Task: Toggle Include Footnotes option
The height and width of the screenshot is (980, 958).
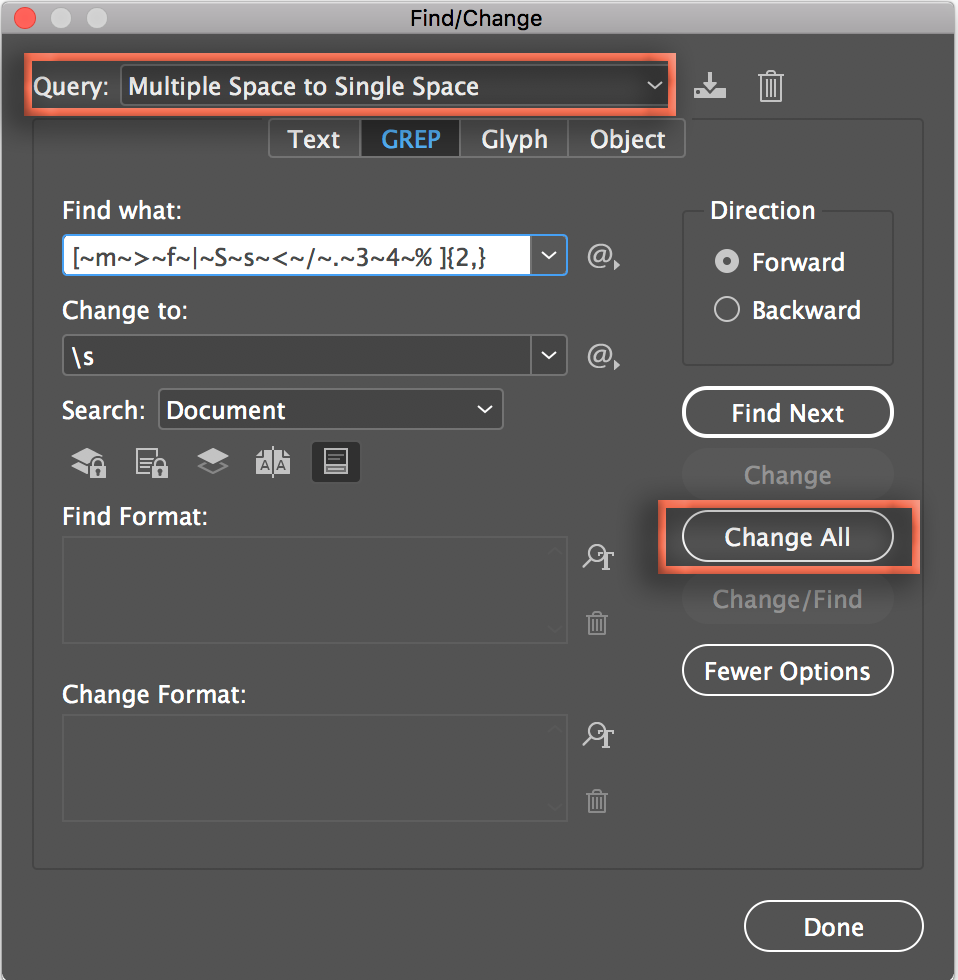Action: tap(335, 462)
